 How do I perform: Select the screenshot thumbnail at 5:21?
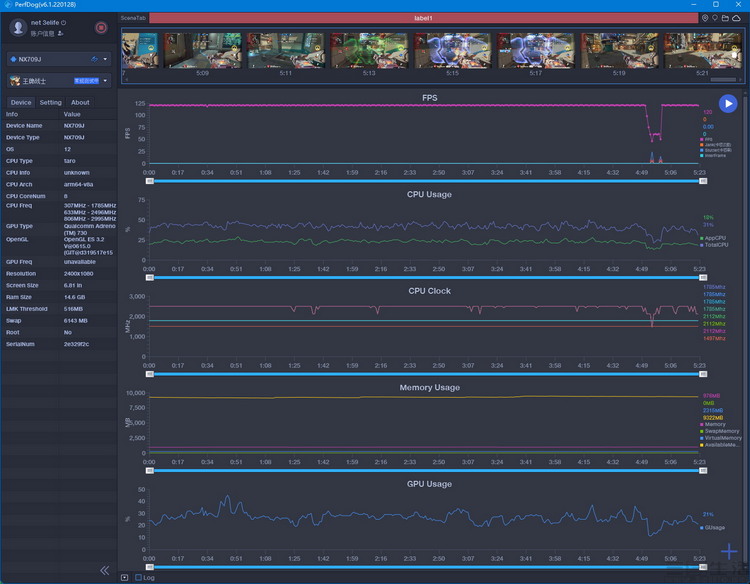(702, 51)
